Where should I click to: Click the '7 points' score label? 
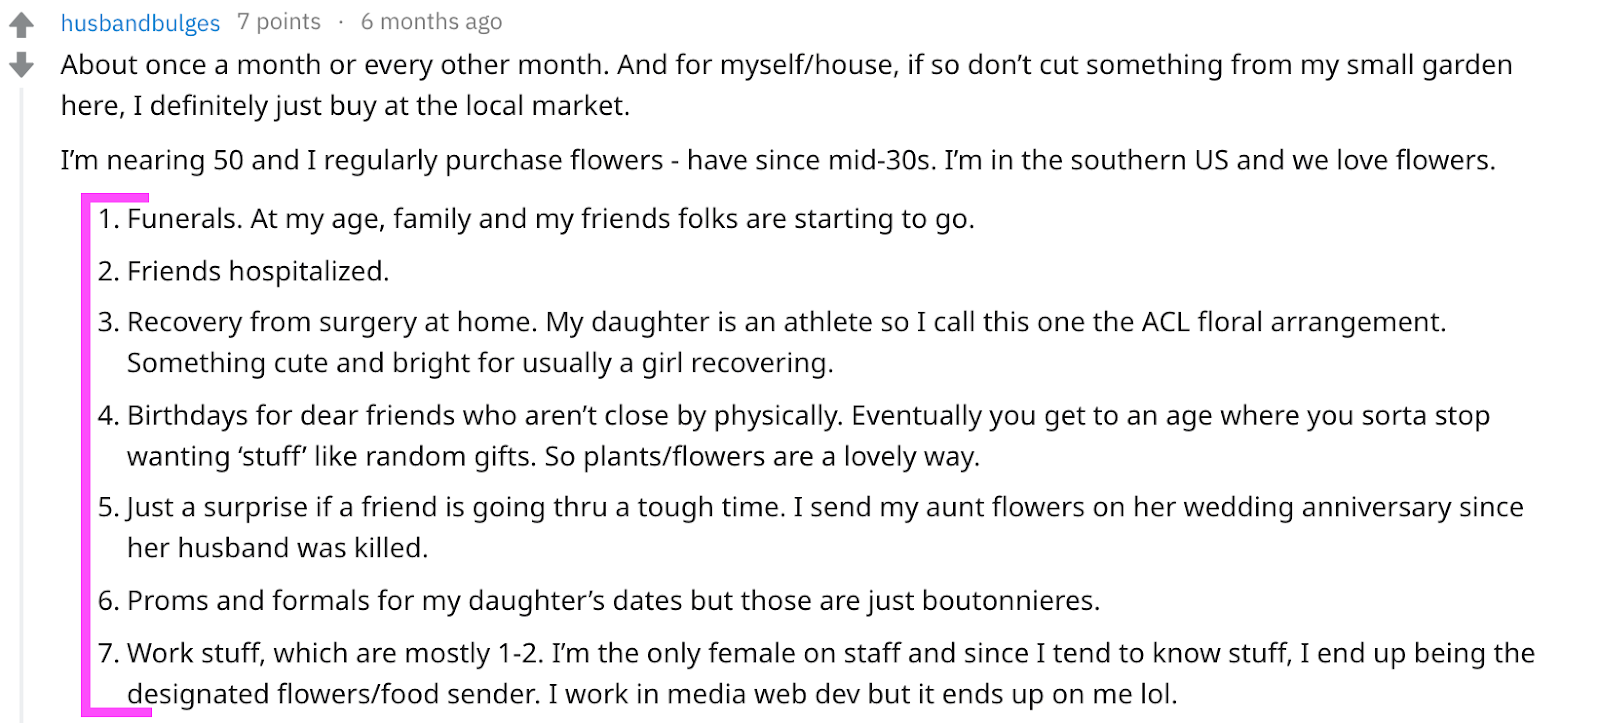pyautogui.click(x=279, y=22)
